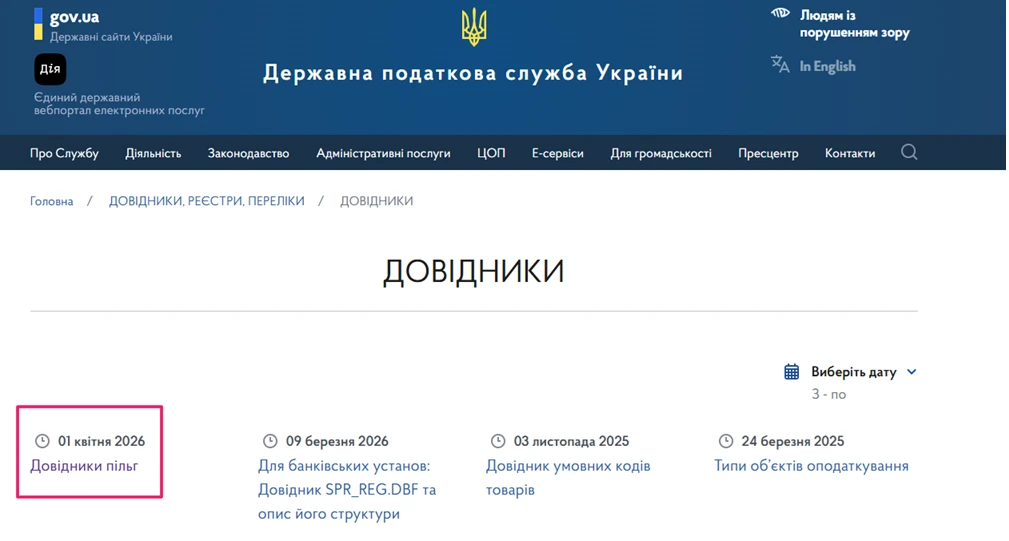Click clock icon beside 03 листопада 2025
This screenshot has width=1009, height=541.
[x=497, y=441]
